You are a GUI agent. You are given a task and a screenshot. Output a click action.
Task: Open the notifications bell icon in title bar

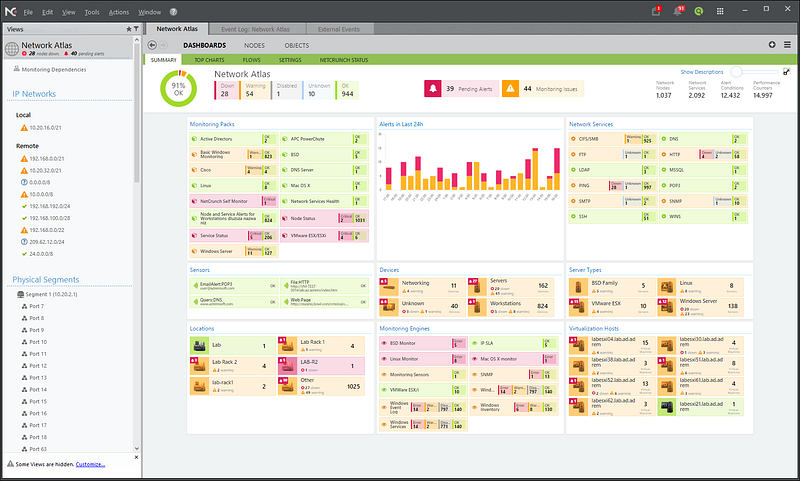point(678,11)
